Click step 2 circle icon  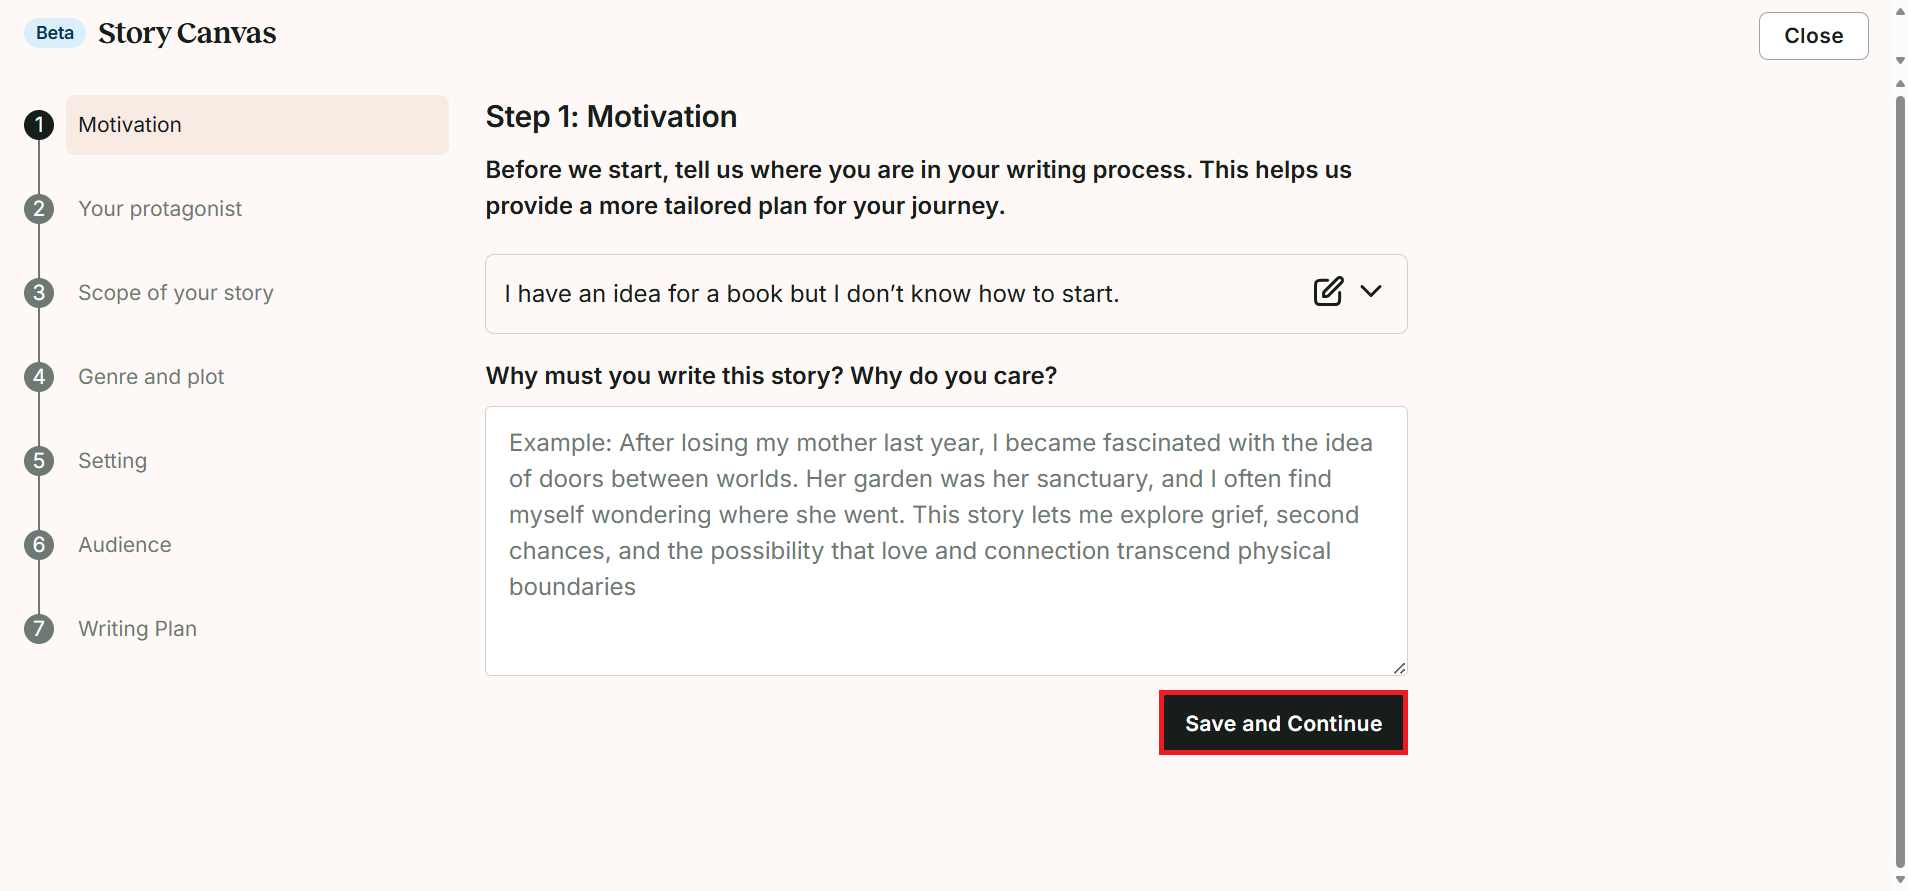tap(39, 209)
